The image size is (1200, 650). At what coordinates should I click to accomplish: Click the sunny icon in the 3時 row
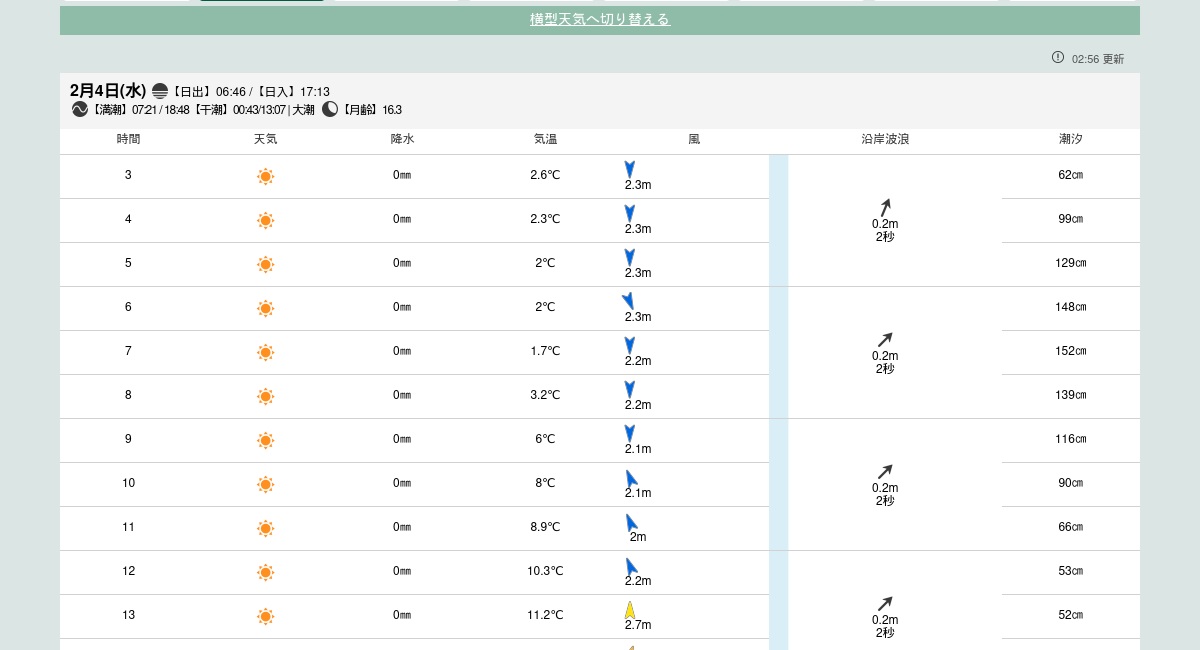click(x=265, y=177)
